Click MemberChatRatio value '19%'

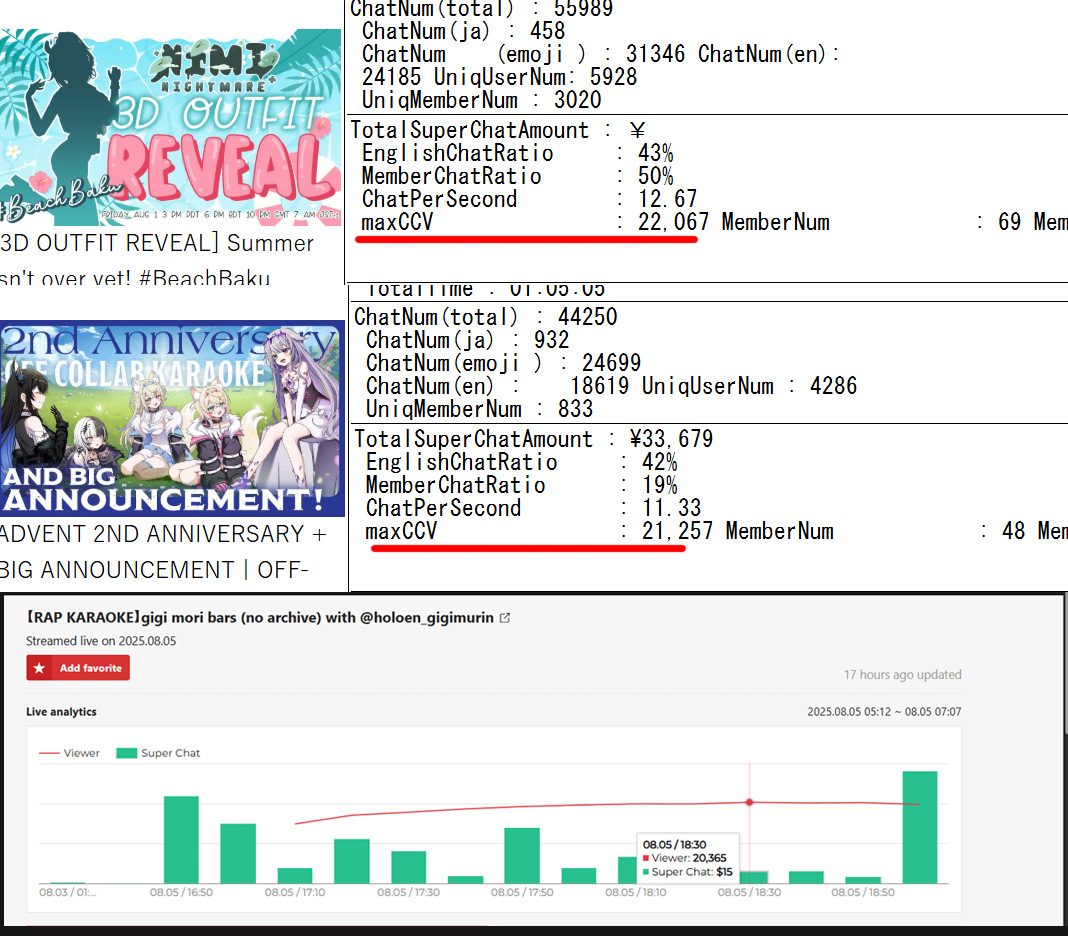[659, 485]
